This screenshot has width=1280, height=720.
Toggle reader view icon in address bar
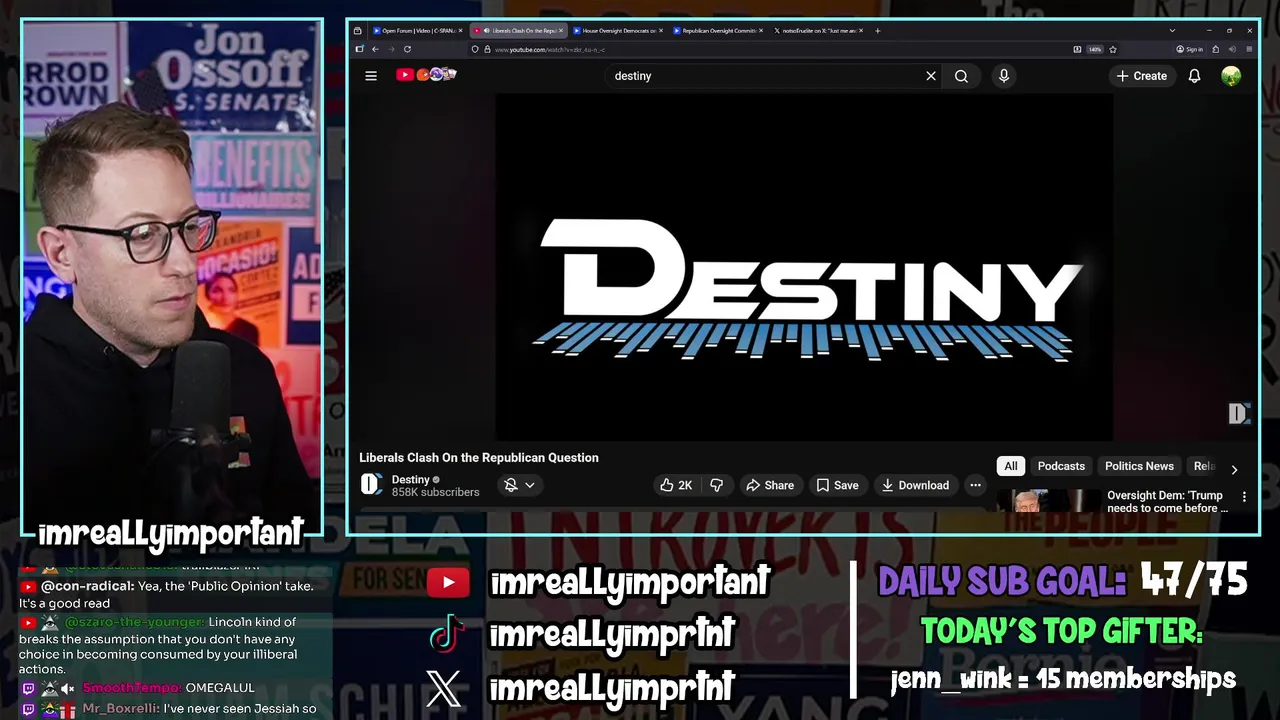pyautogui.click(x=1077, y=49)
